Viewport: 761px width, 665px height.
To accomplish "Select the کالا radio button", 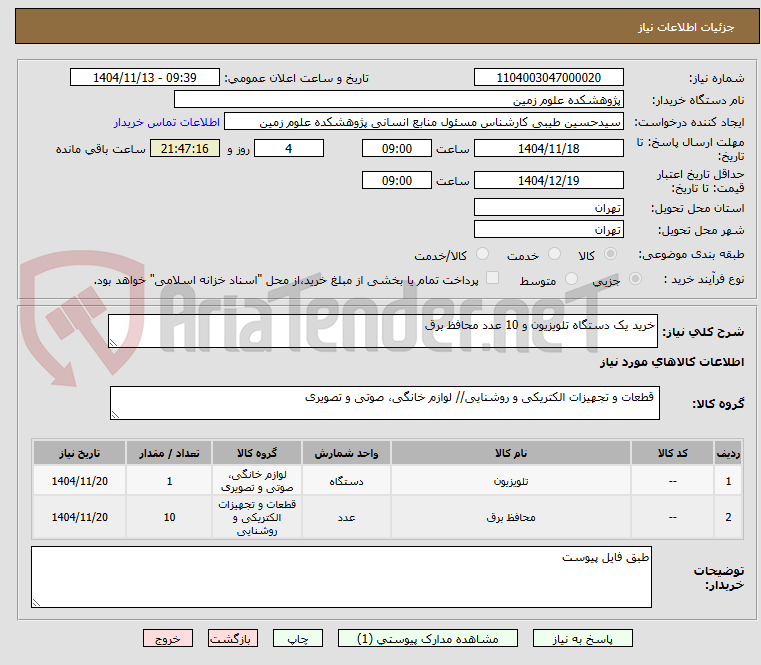I will coord(611,254).
